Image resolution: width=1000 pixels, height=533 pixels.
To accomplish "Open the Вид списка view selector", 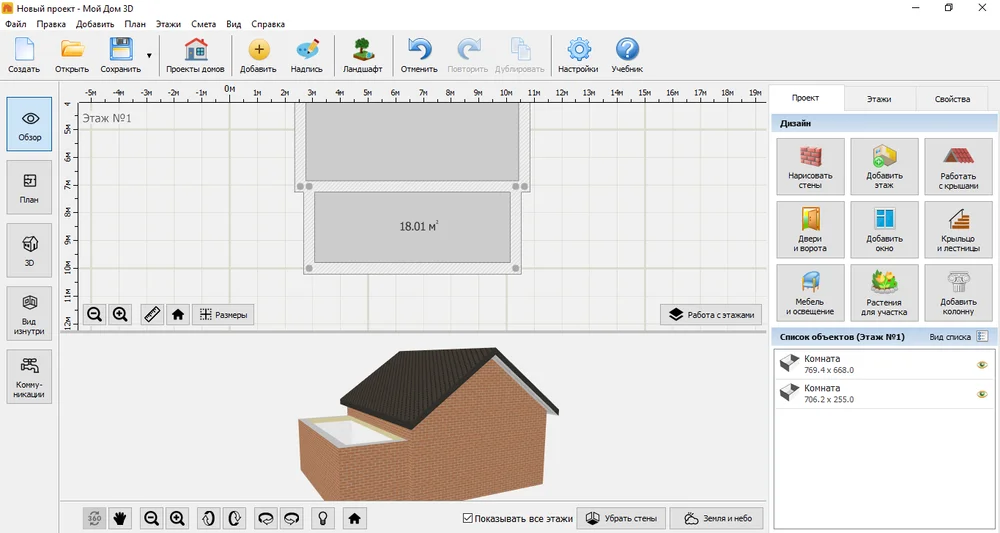I will (959, 337).
